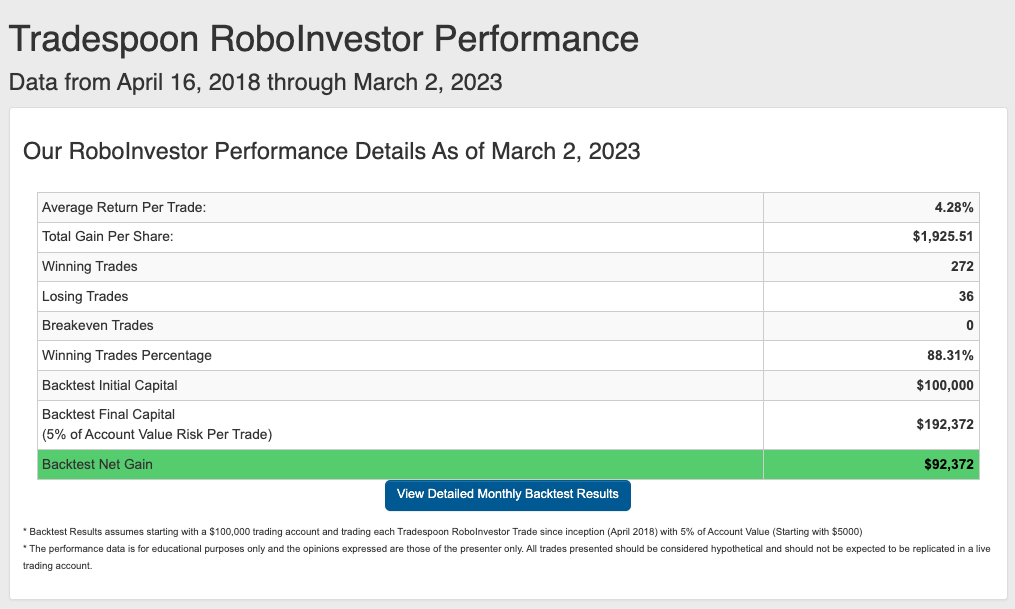The image size is (1015, 609).
Task: Select the Losing Trades row label
Action: tap(85, 296)
